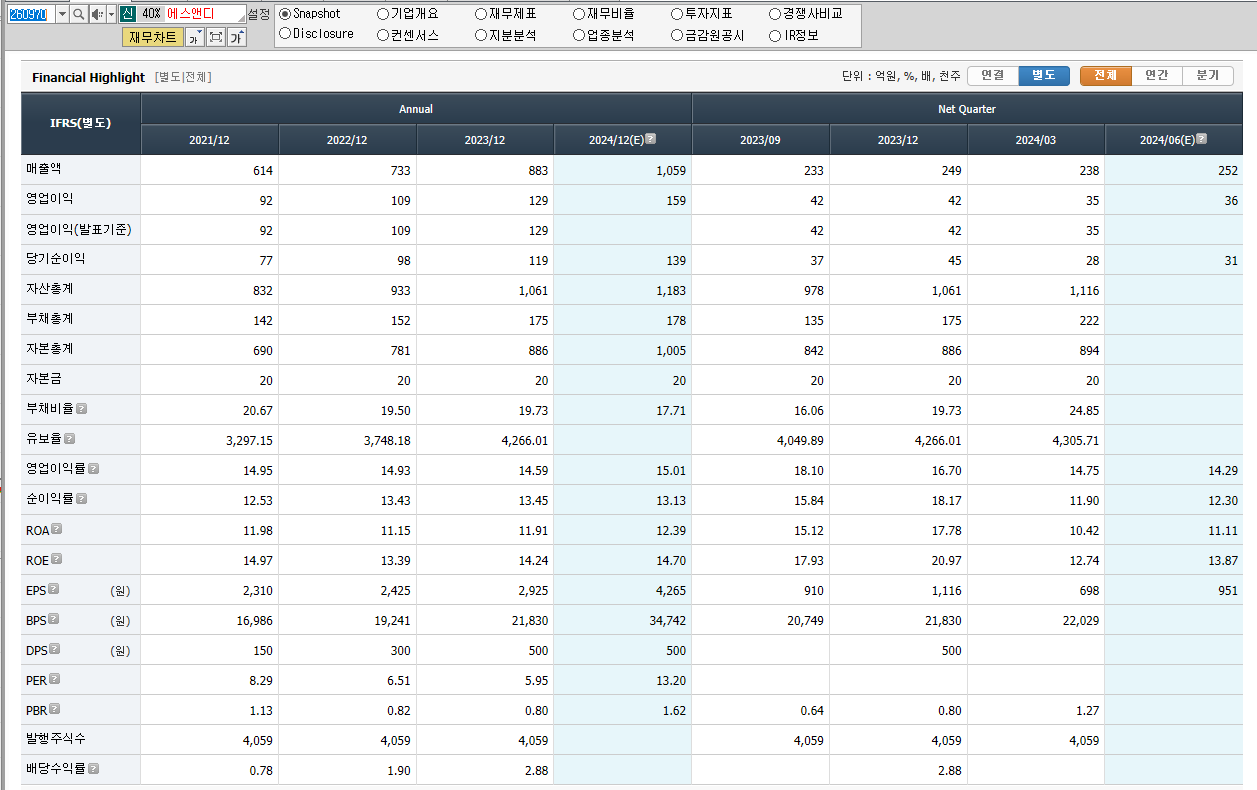Click the 당기순이익 row label
The width and height of the screenshot is (1257, 790).
coord(56,259)
